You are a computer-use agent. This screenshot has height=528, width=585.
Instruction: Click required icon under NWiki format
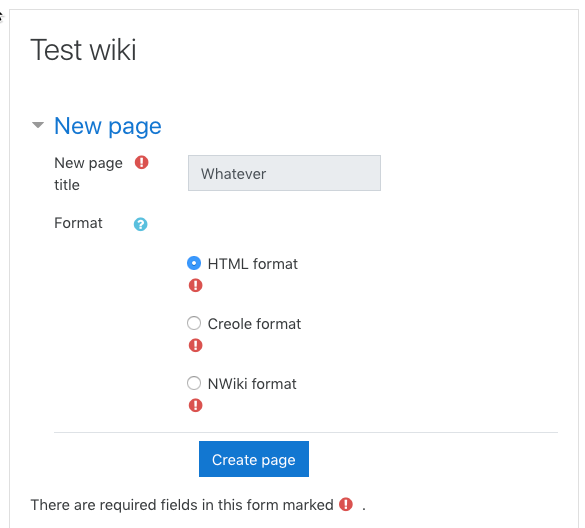pyautogui.click(x=195, y=405)
